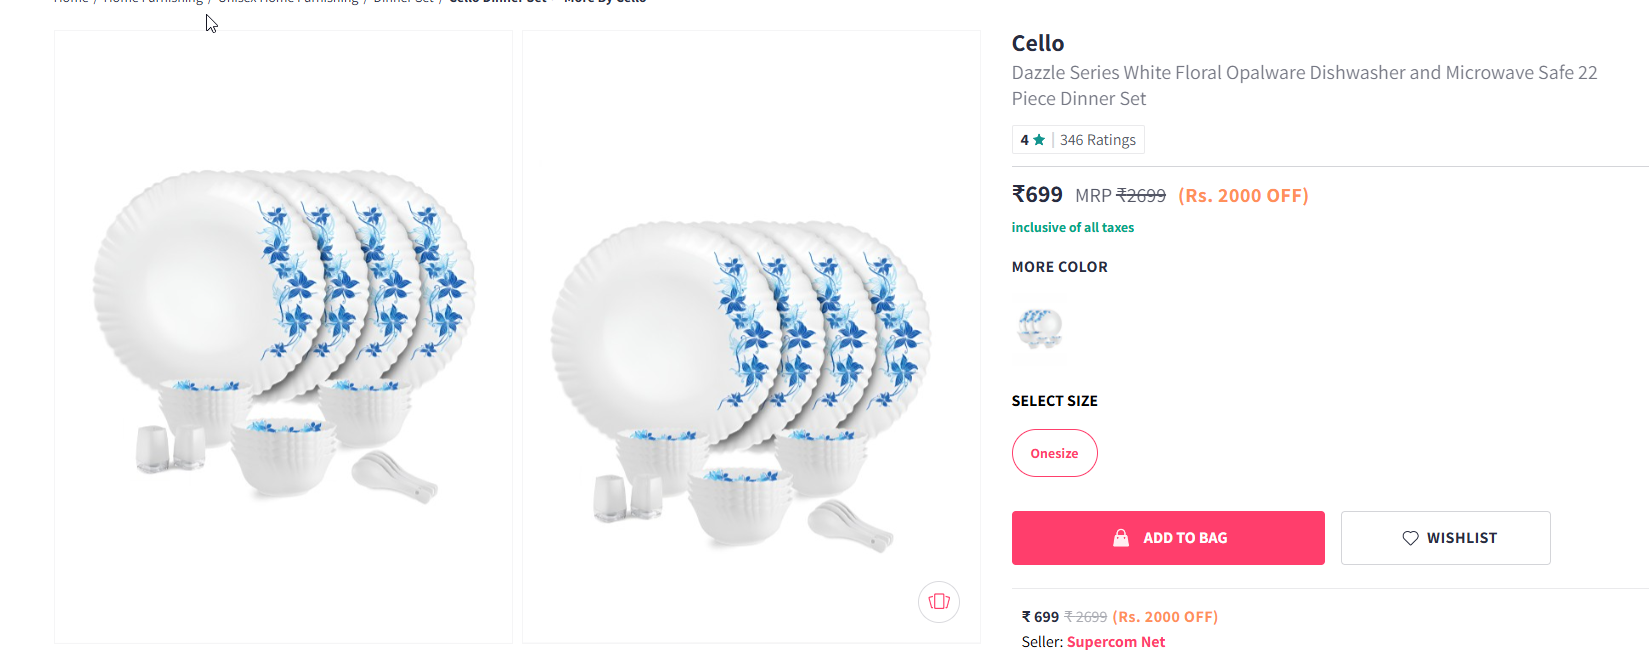Click the heart icon on Wishlist
Screen dimensions: 1649x650
point(1410,538)
